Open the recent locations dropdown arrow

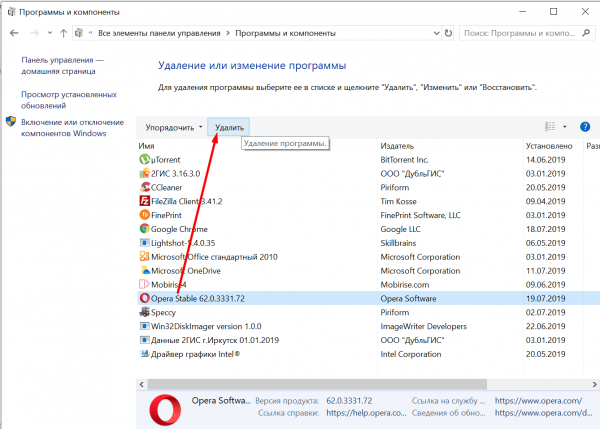pos(50,33)
